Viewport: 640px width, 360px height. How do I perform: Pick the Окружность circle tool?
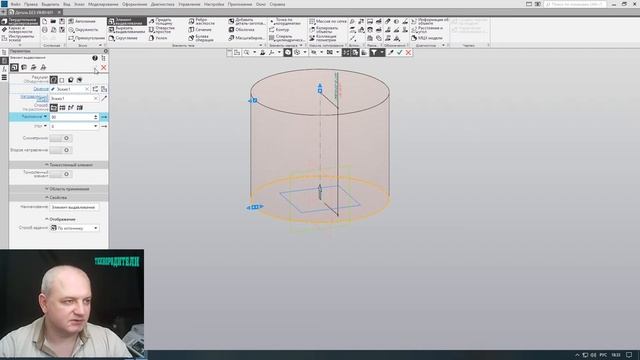(83, 30)
